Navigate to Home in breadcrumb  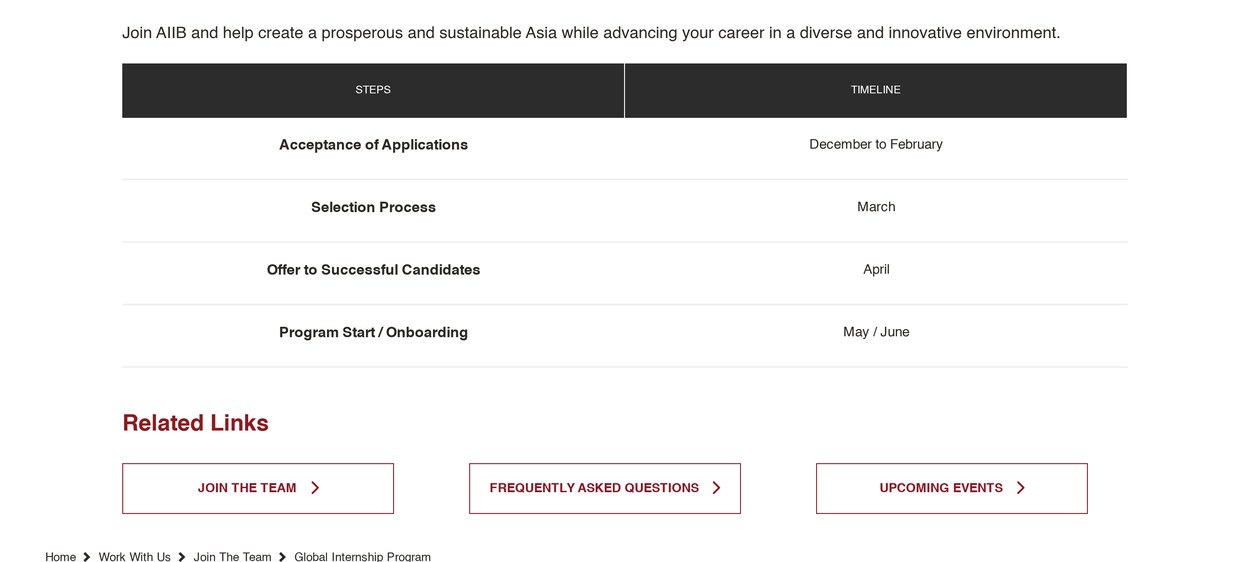pyautogui.click(x=60, y=557)
